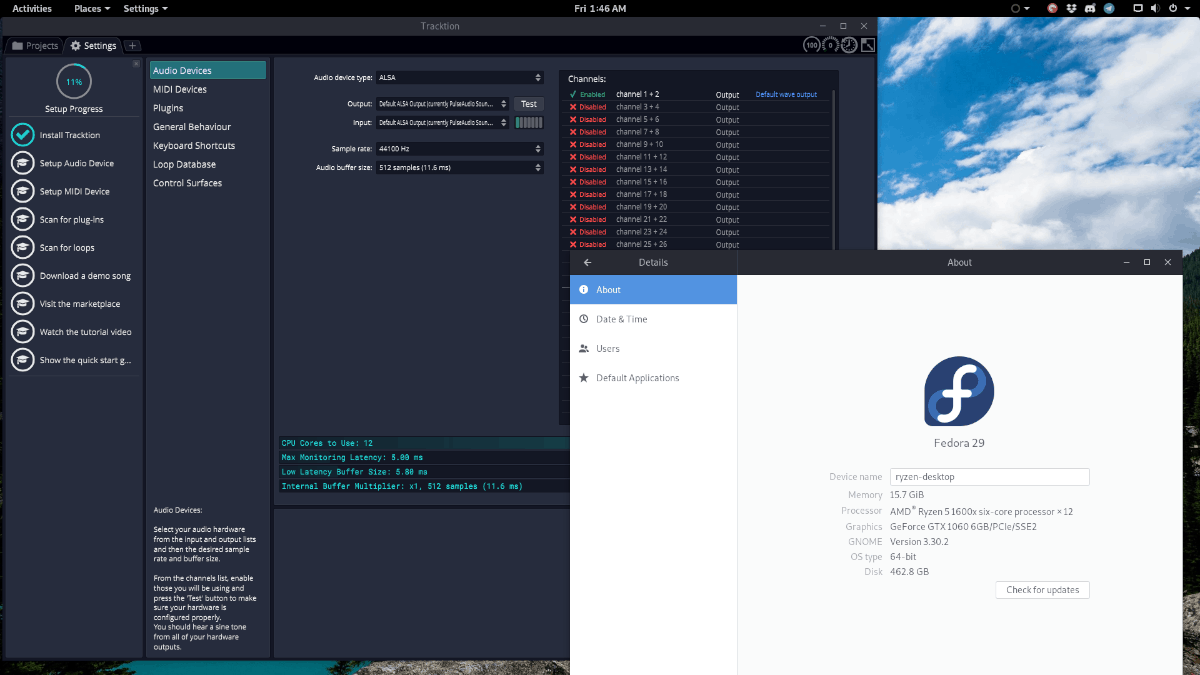Enable channel 17 + 18 output
This screenshot has height=675, width=1200.
[588, 194]
